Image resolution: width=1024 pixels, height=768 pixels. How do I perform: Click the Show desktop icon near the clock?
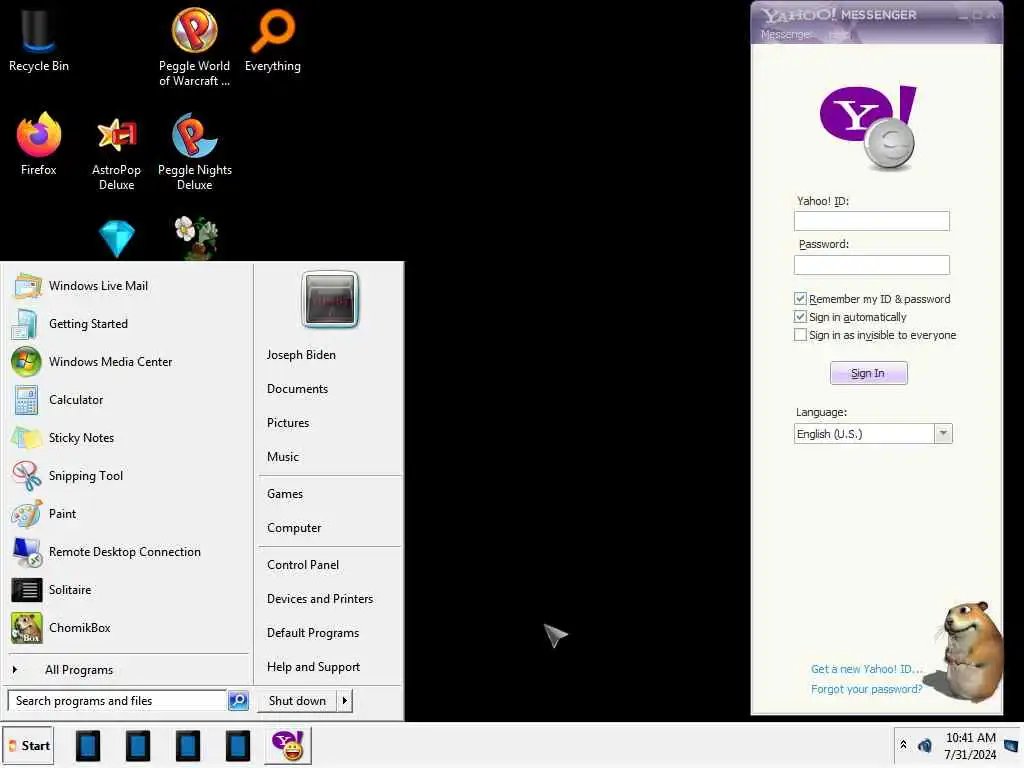tap(1012, 745)
